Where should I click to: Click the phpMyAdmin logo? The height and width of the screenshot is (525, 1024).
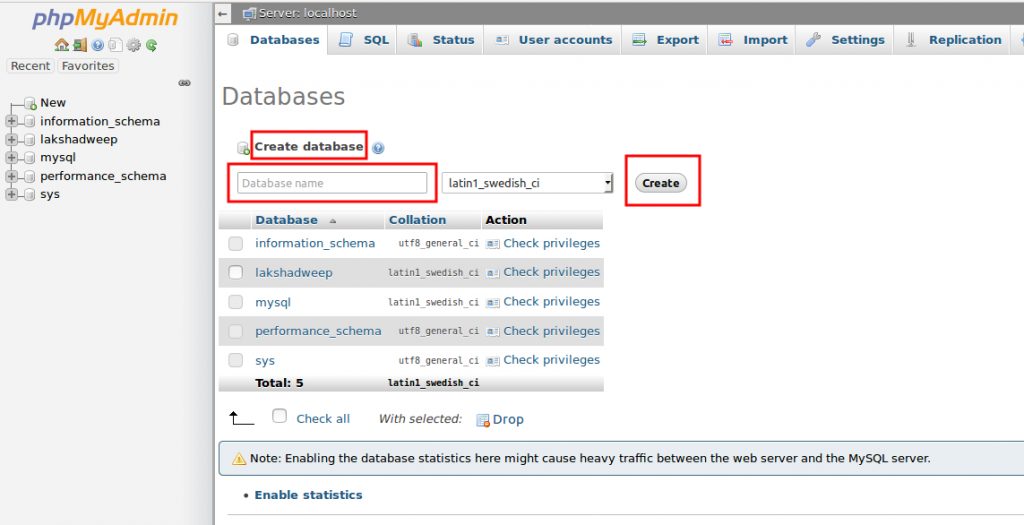(x=105, y=18)
